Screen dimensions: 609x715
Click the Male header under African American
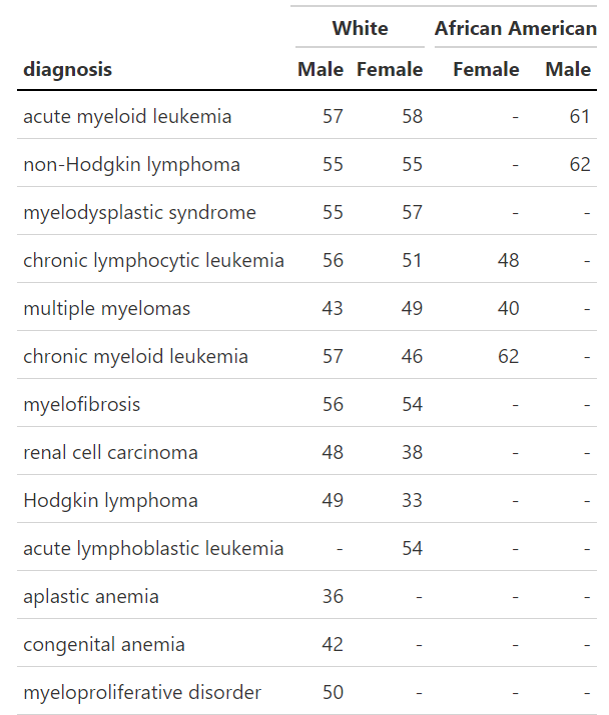coord(568,69)
